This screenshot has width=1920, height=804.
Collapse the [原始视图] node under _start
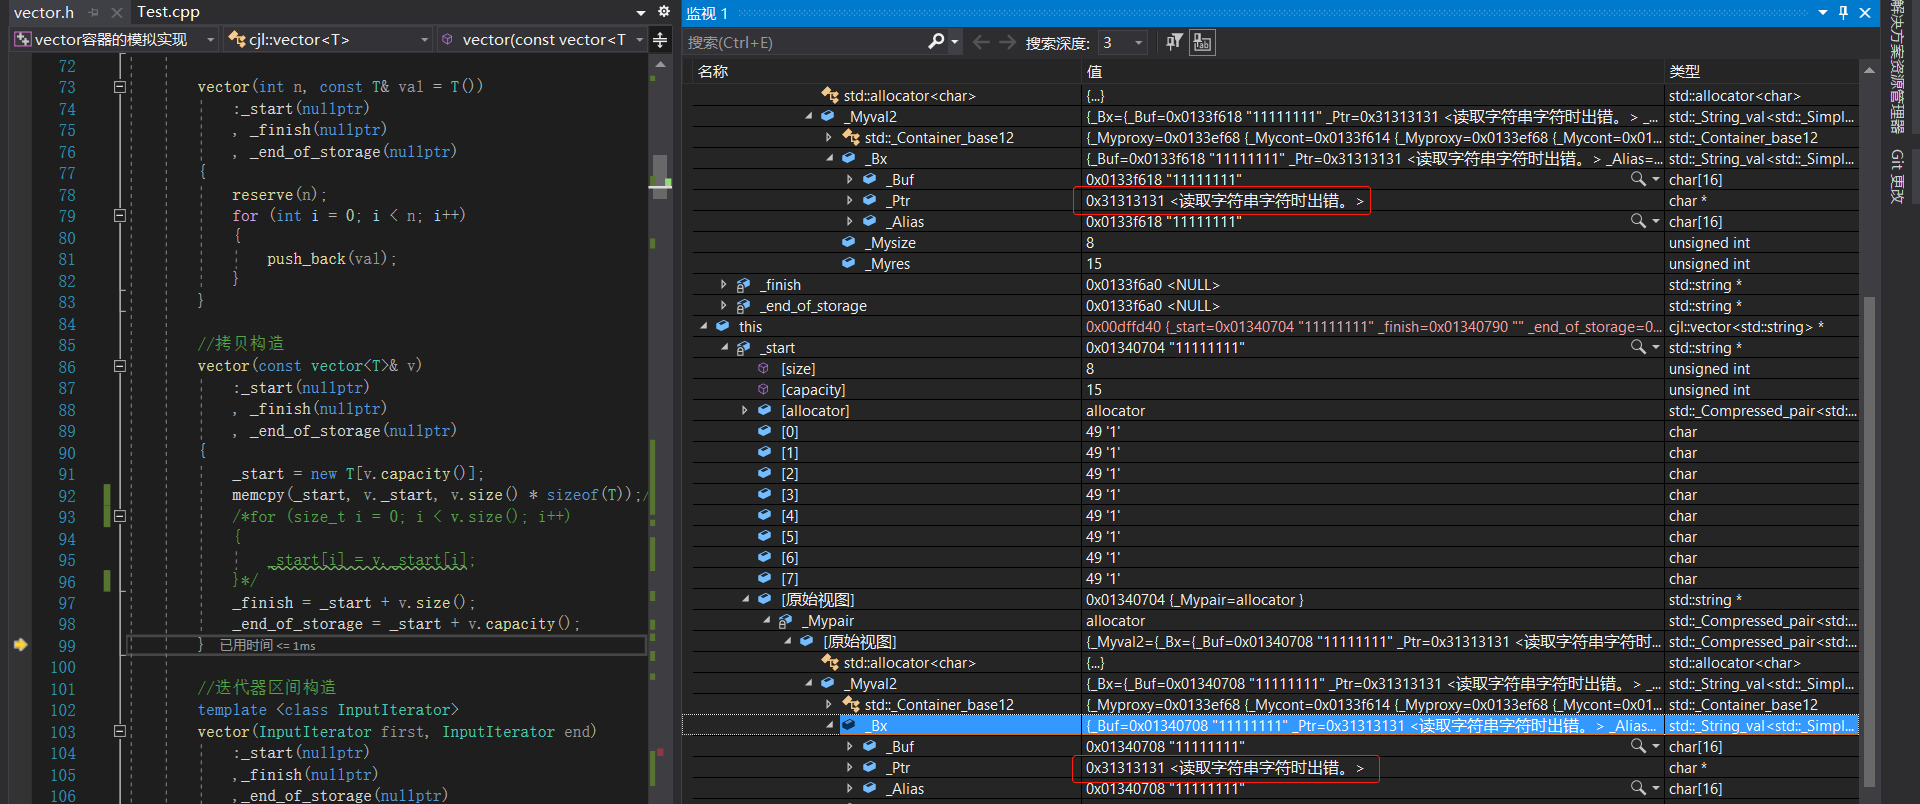(746, 599)
